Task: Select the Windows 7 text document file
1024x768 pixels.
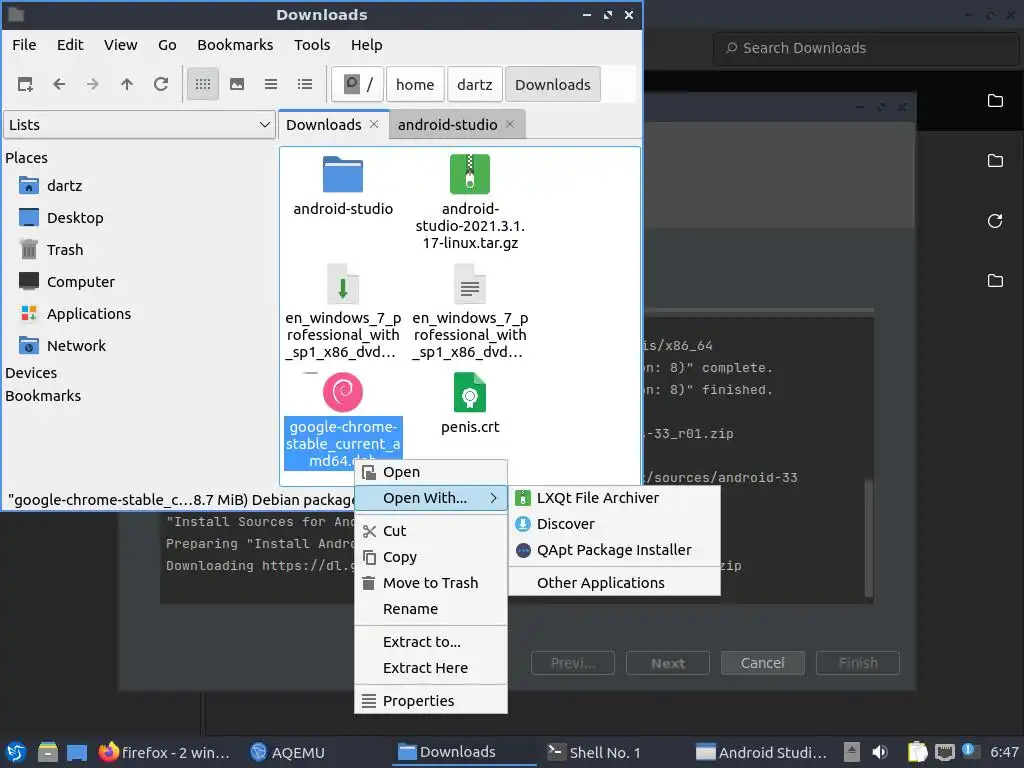Action: (470, 283)
